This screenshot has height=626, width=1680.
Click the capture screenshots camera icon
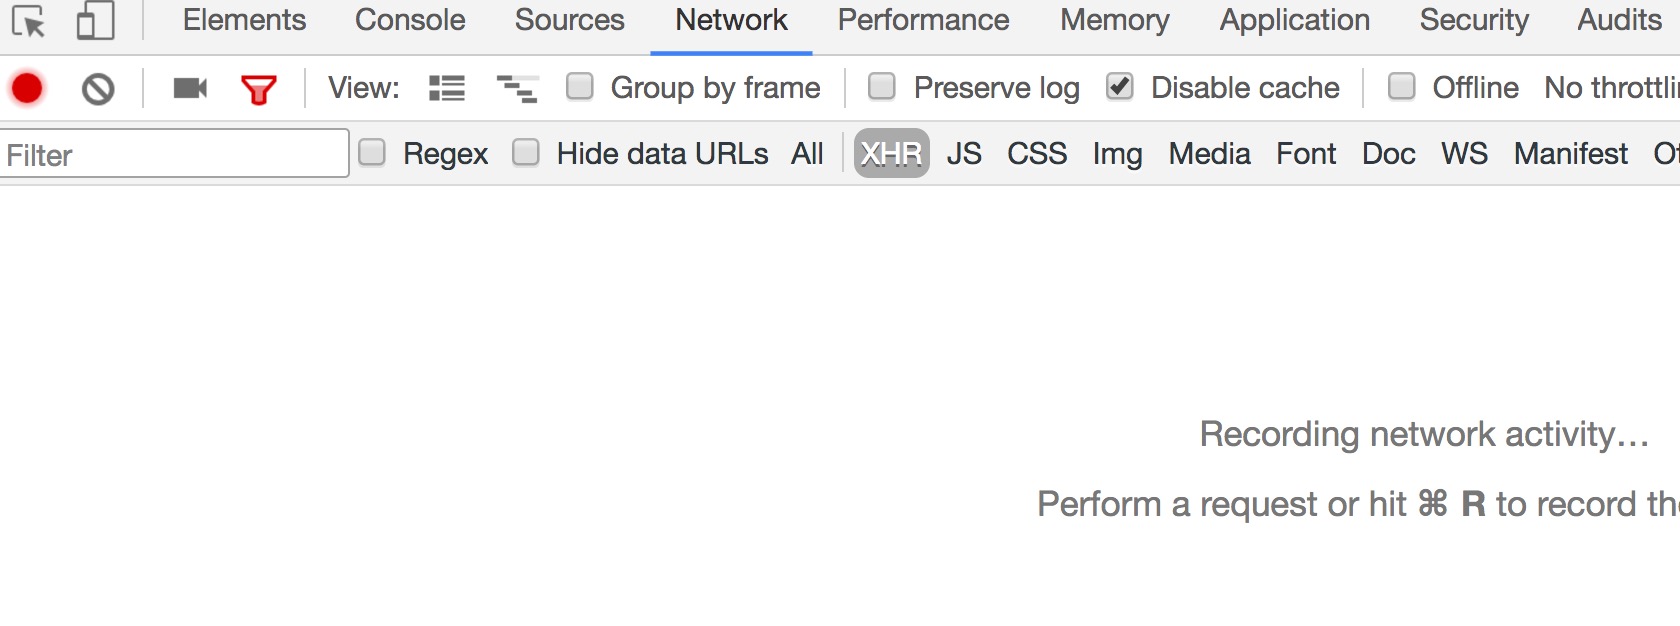coord(190,89)
